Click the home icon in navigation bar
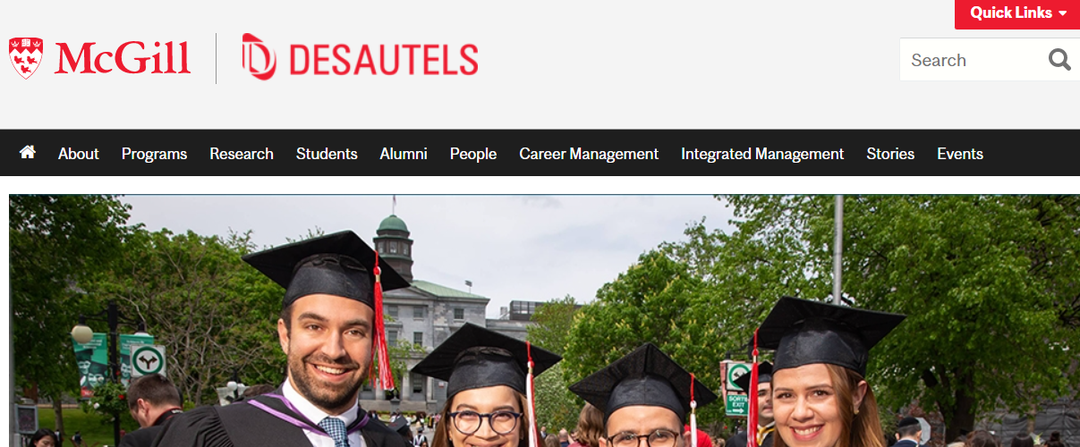This screenshot has height=447, width=1080. [x=28, y=152]
